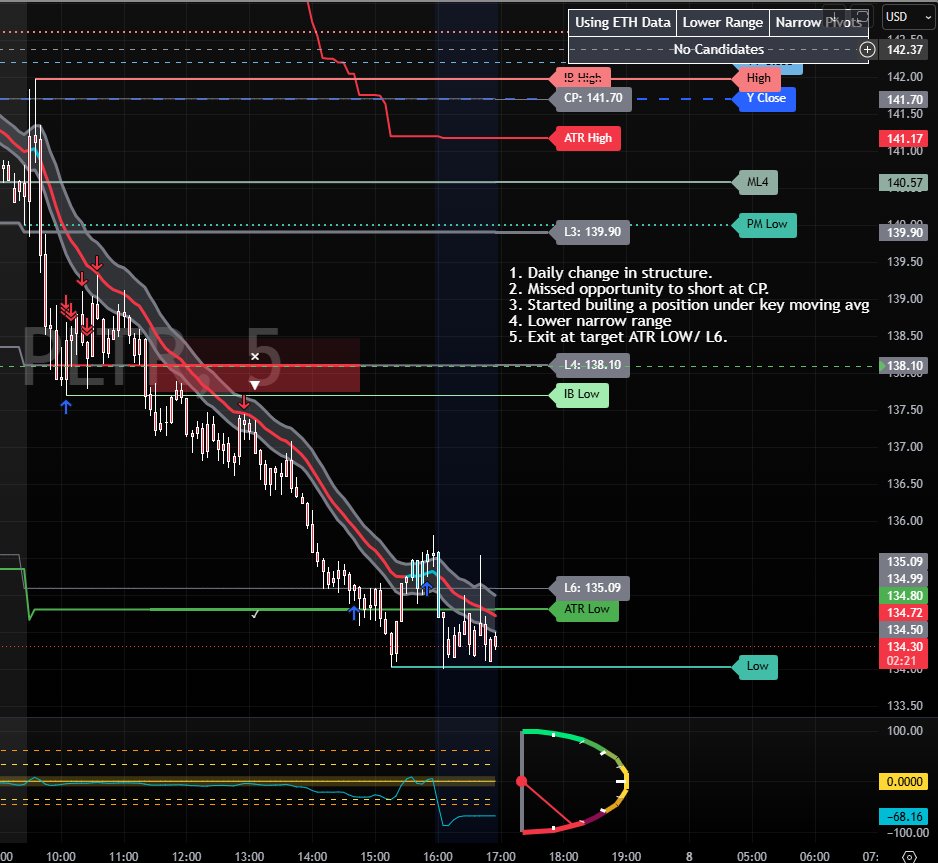Screen dimensions: 938x863
Task: Open the USD currency dropdown
Action: coord(908,17)
